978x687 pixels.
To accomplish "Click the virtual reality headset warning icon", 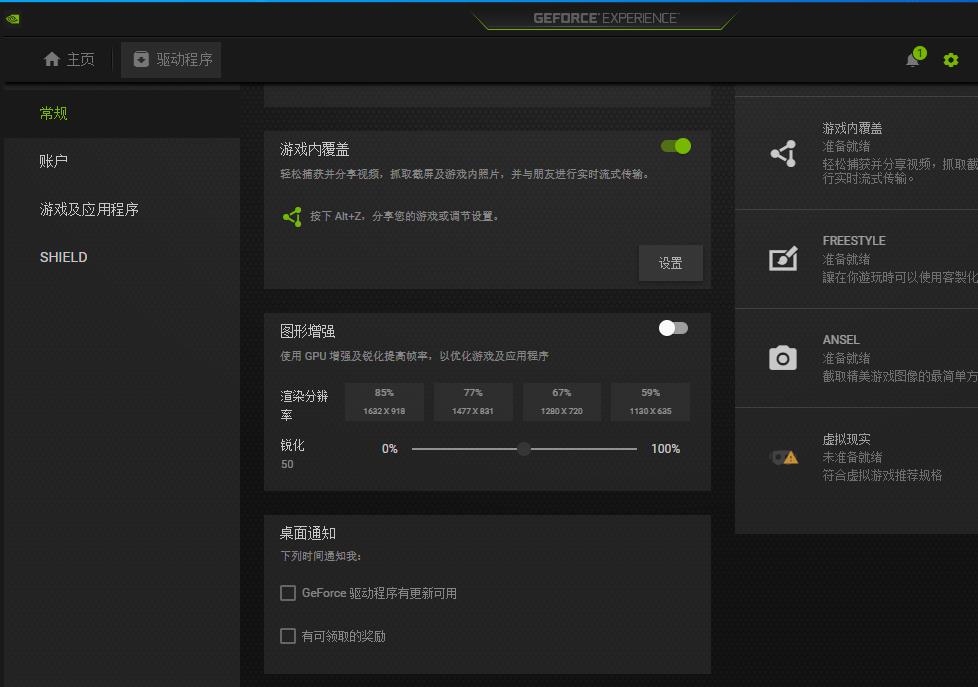I will (x=785, y=456).
